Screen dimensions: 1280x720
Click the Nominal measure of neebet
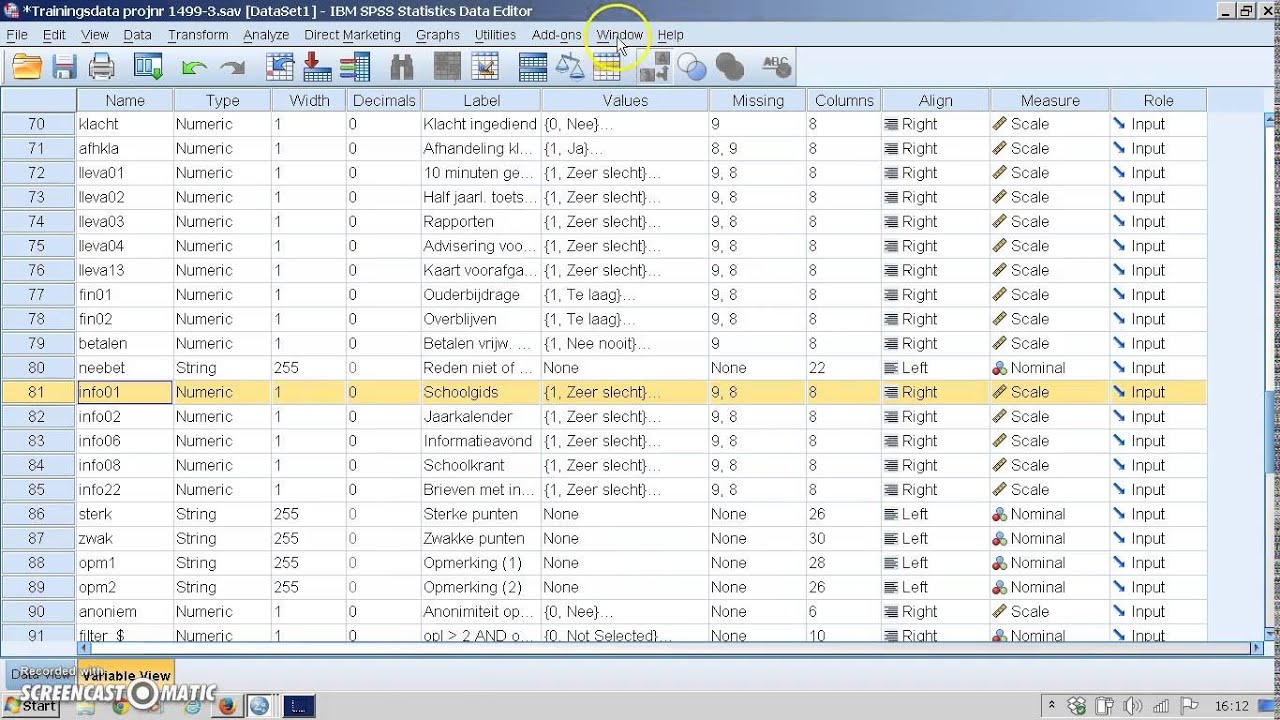click(1050, 368)
